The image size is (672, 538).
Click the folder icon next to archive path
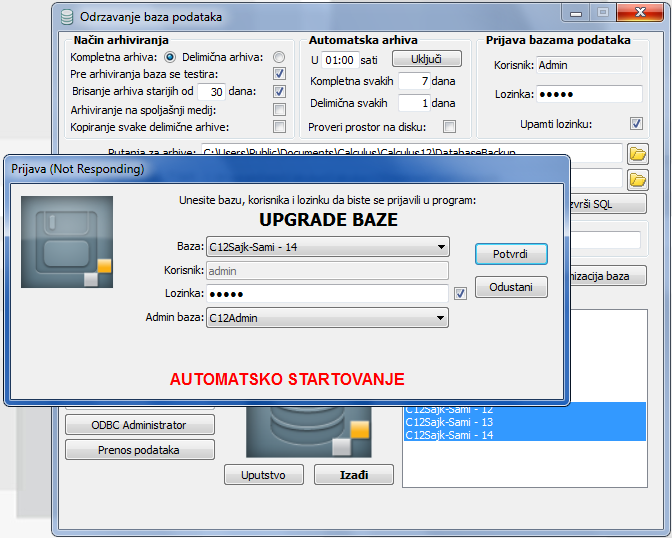click(x=637, y=153)
